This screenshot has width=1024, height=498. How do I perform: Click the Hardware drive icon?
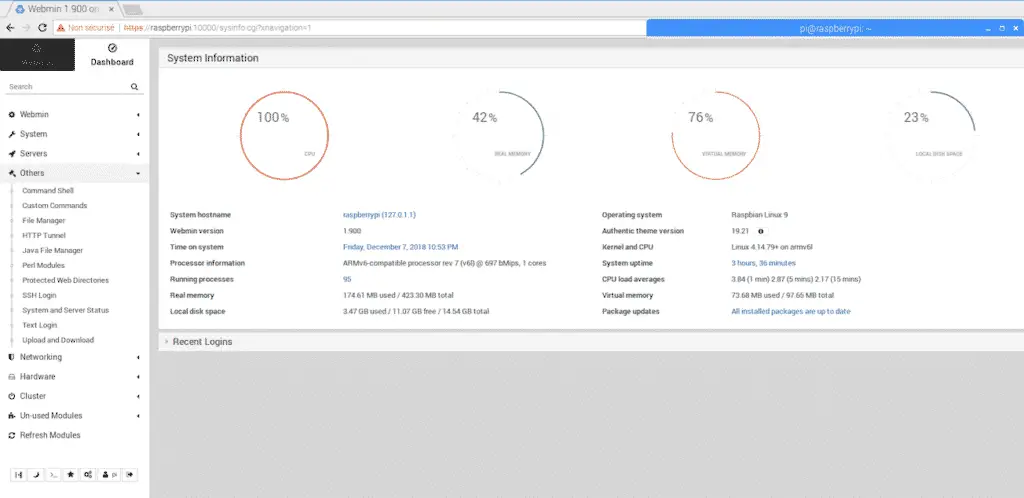click(x=12, y=377)
